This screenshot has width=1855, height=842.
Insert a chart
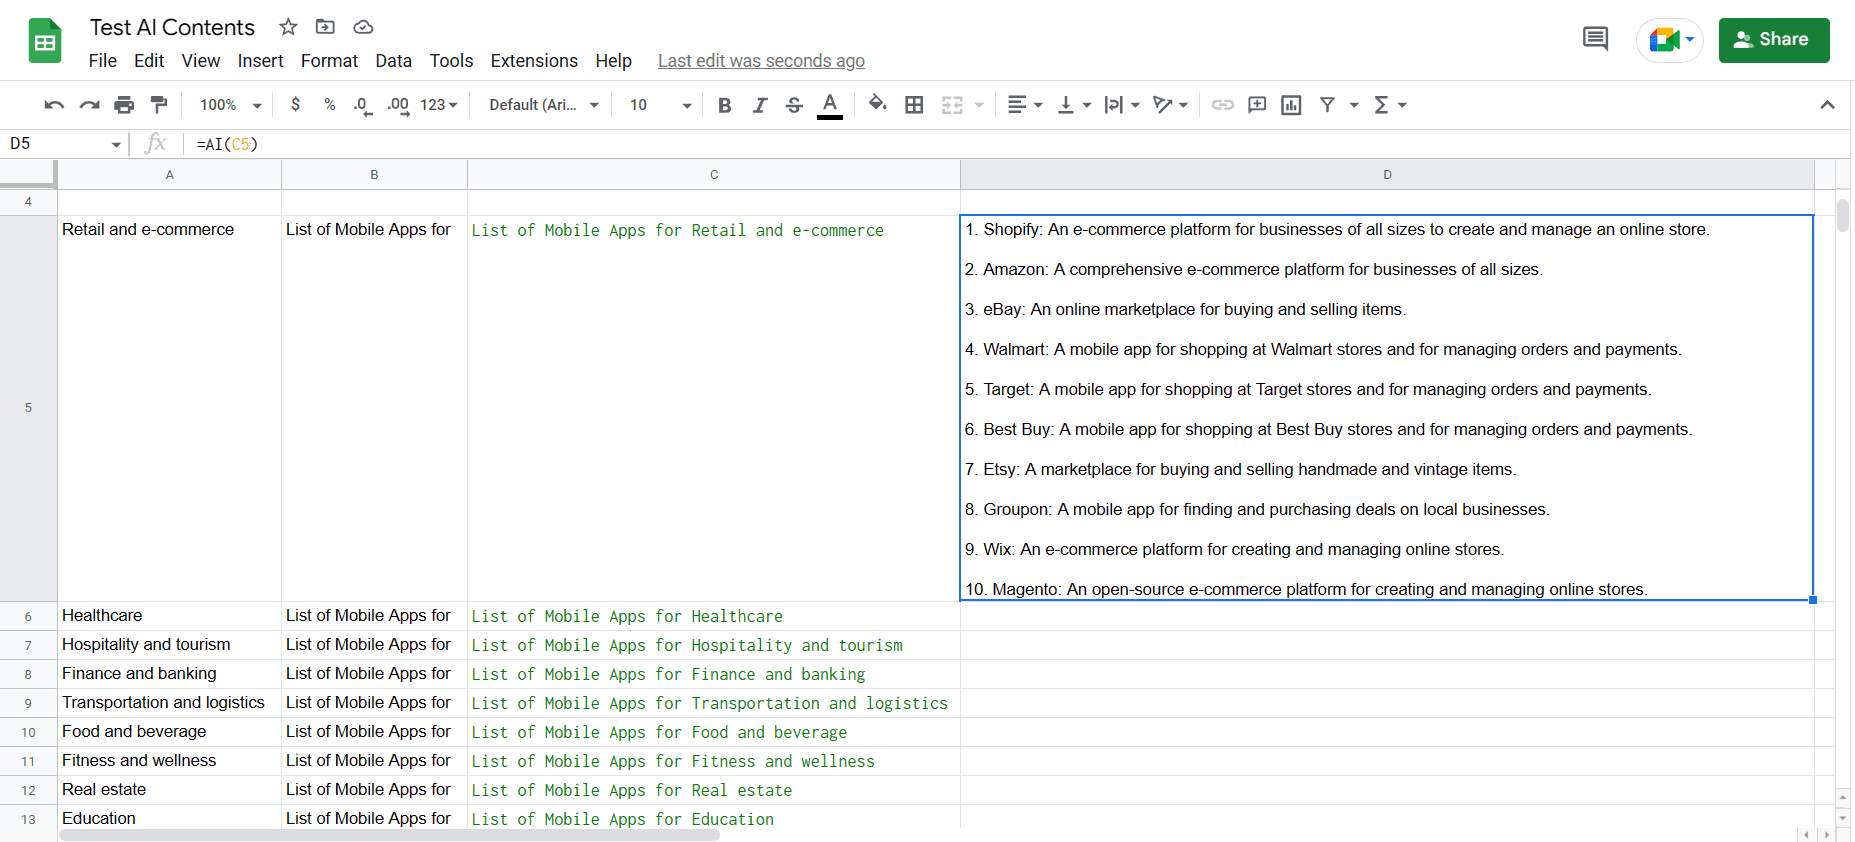tap(1291, 105)
